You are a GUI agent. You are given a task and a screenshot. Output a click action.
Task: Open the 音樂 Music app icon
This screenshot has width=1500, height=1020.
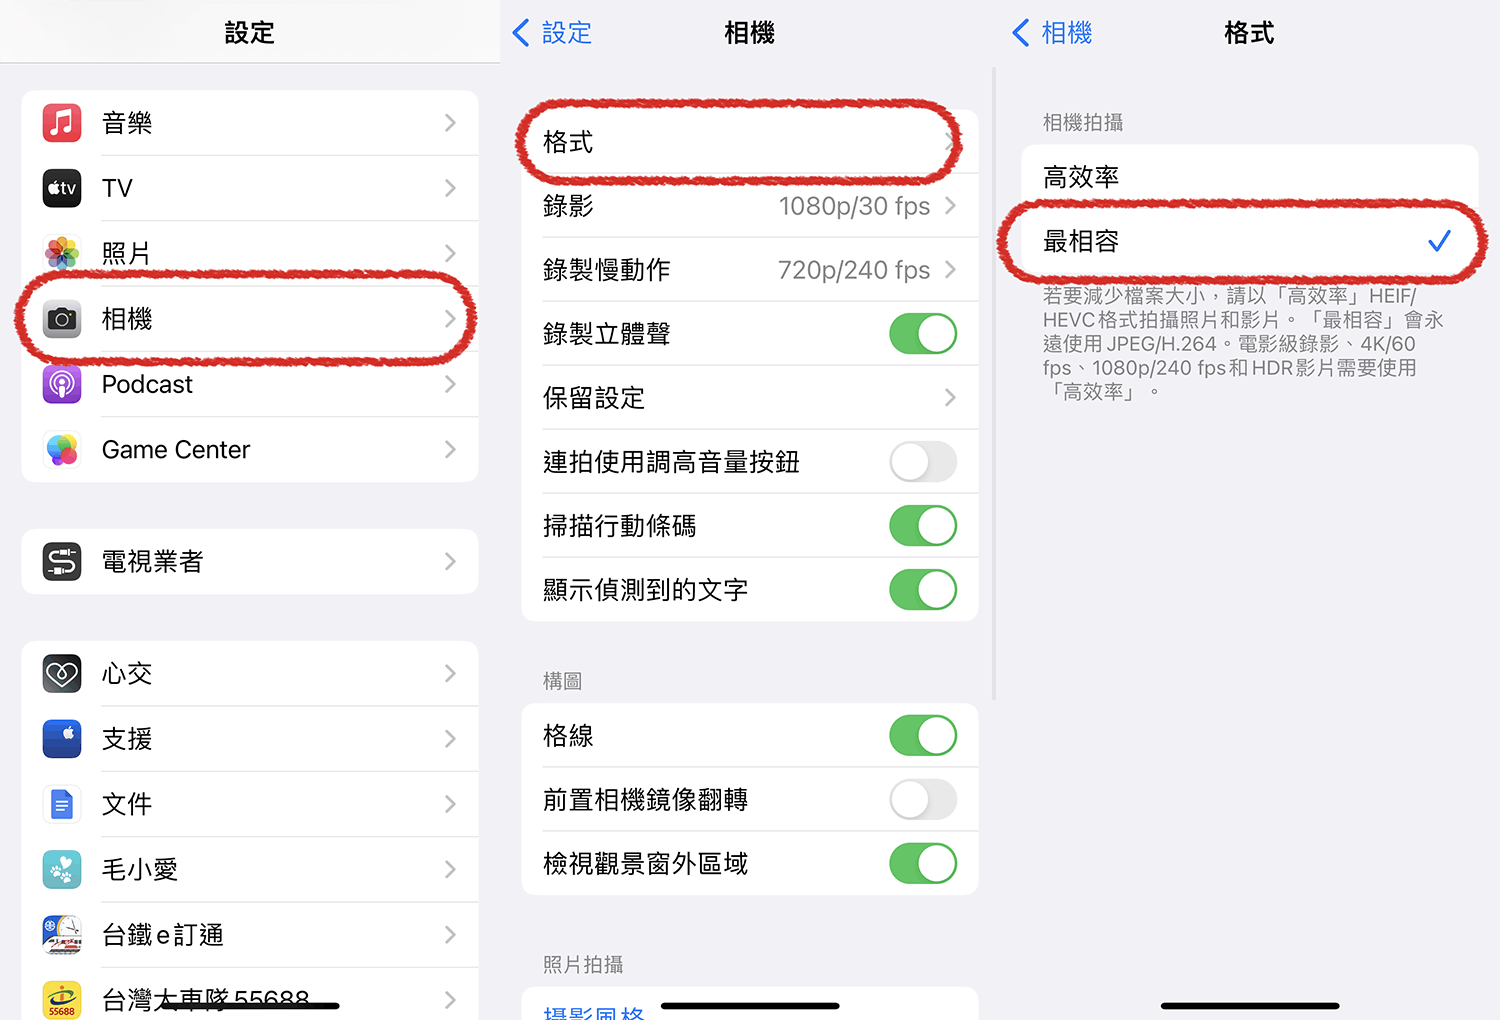point(62,123)
